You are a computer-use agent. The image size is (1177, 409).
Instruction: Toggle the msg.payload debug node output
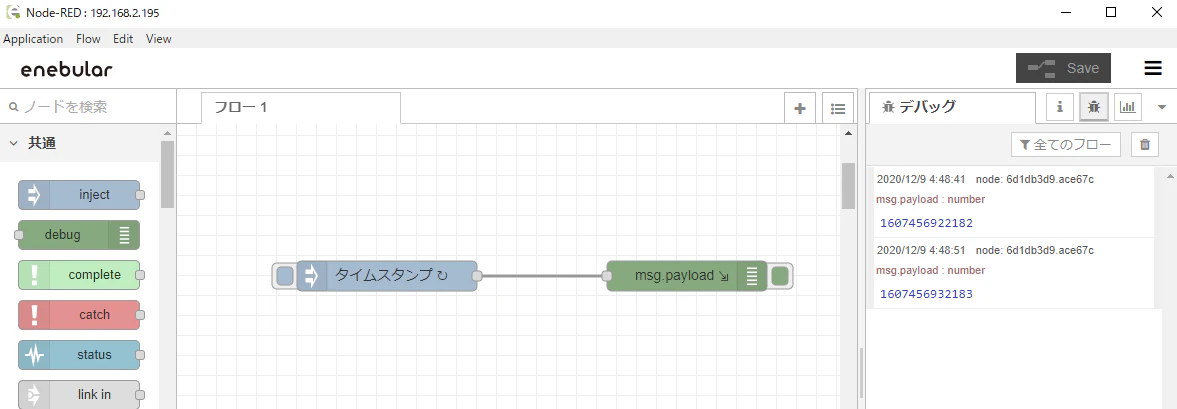(x=781, y=276)
